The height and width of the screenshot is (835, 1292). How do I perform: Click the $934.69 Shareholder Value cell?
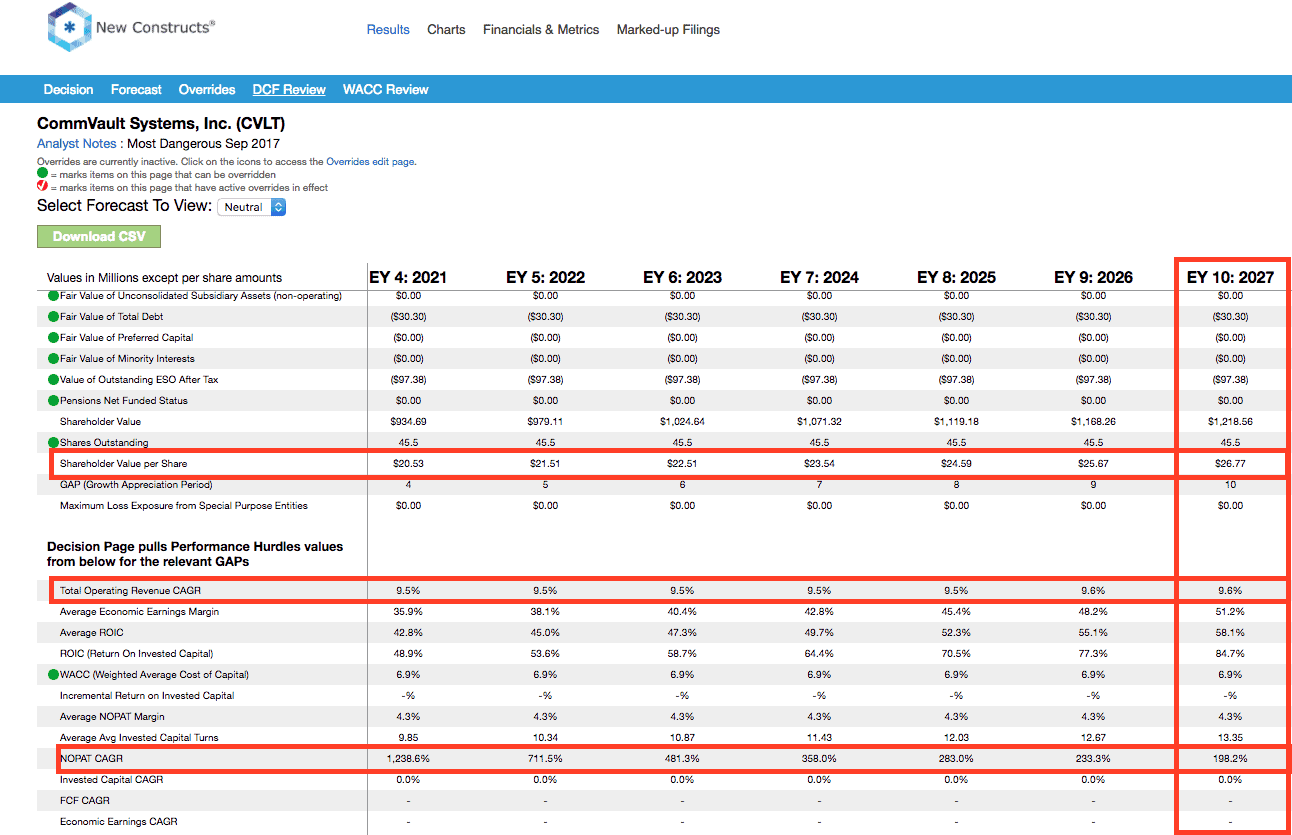[408, 422]
